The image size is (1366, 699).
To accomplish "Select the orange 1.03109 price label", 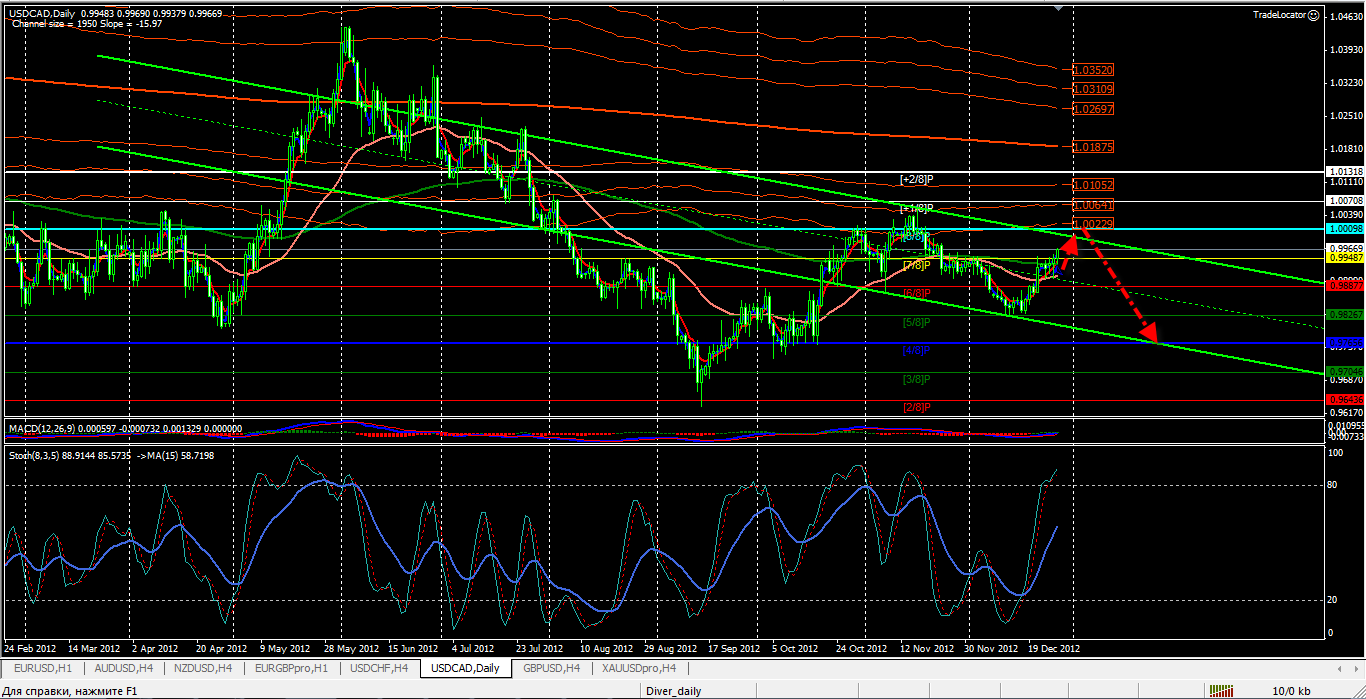I will point(1092,89).
